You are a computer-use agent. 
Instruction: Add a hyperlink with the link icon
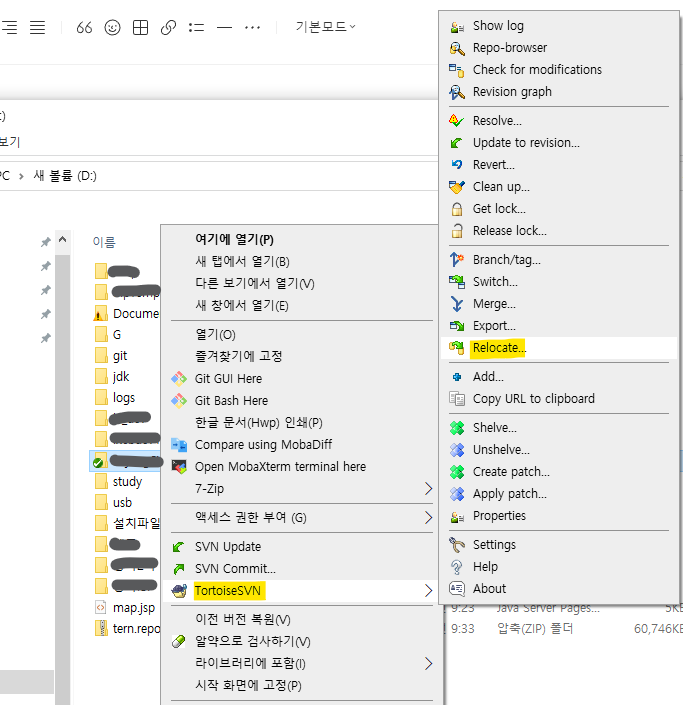(168, 27)
